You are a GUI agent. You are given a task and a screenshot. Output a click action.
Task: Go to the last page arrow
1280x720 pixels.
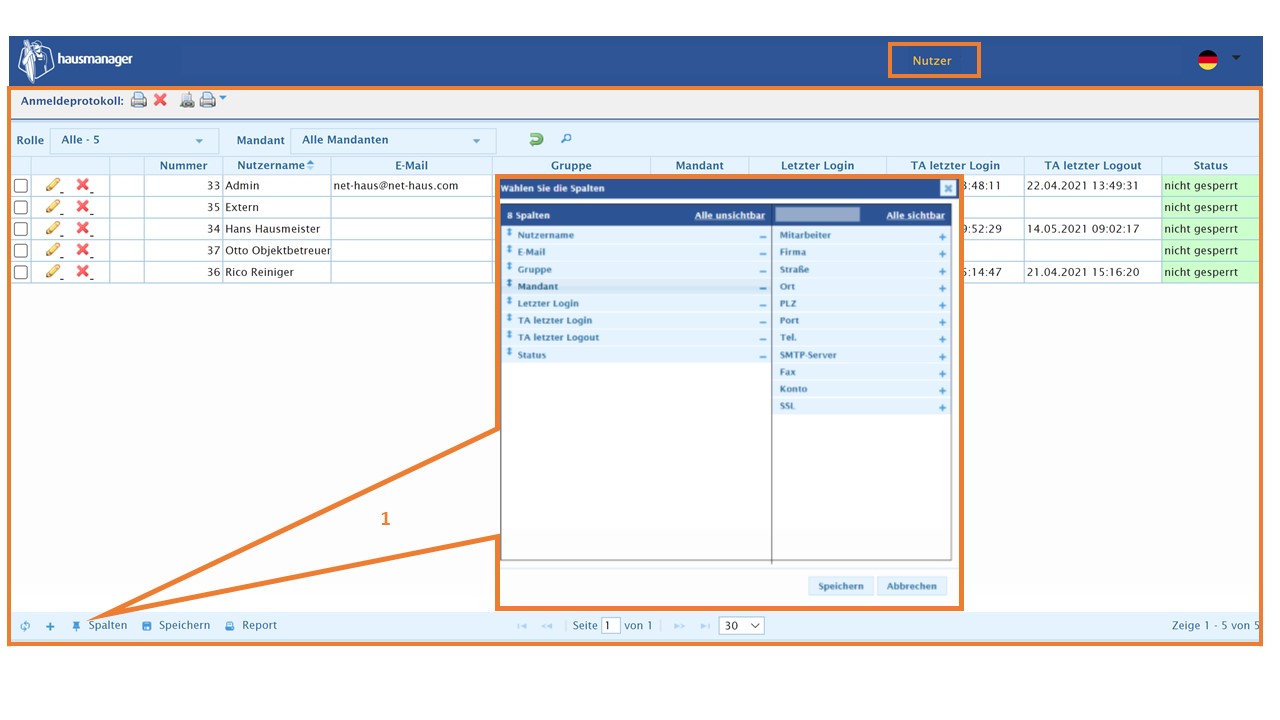(x=705, y=626)
